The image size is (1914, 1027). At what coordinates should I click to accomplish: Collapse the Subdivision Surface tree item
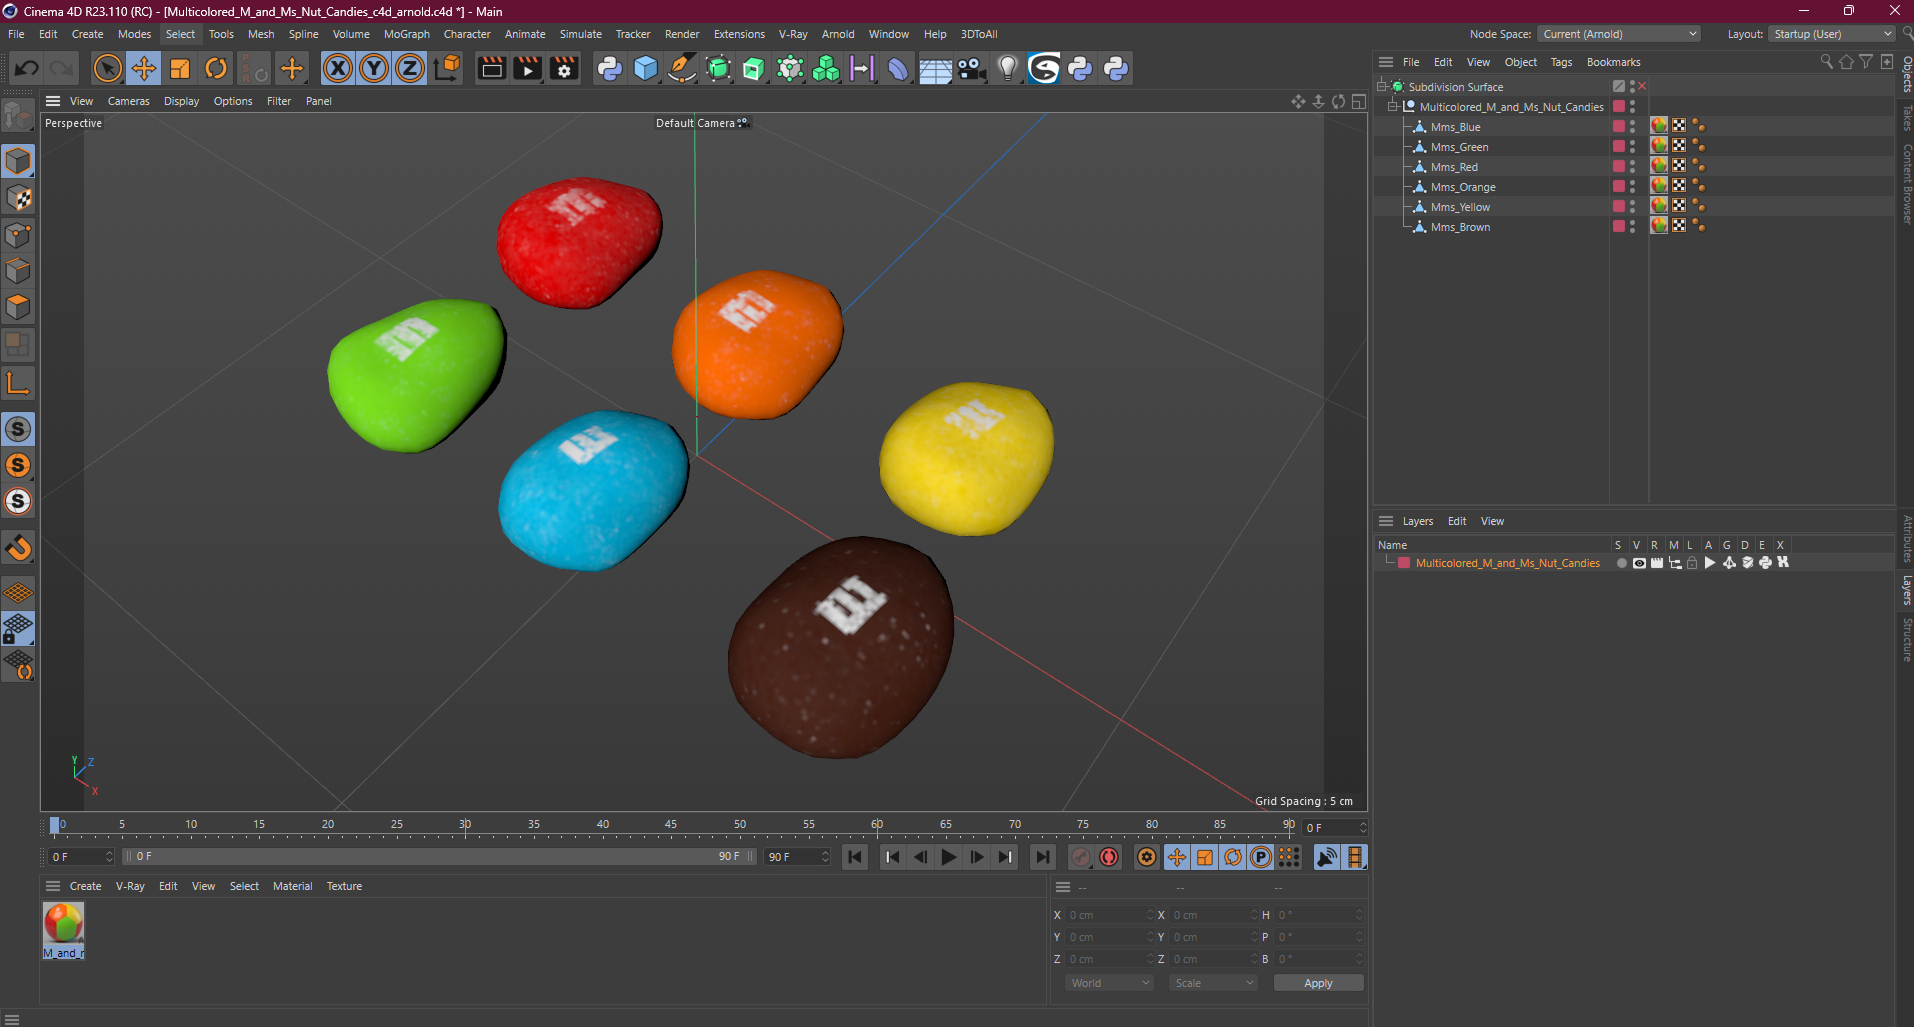1381,86
